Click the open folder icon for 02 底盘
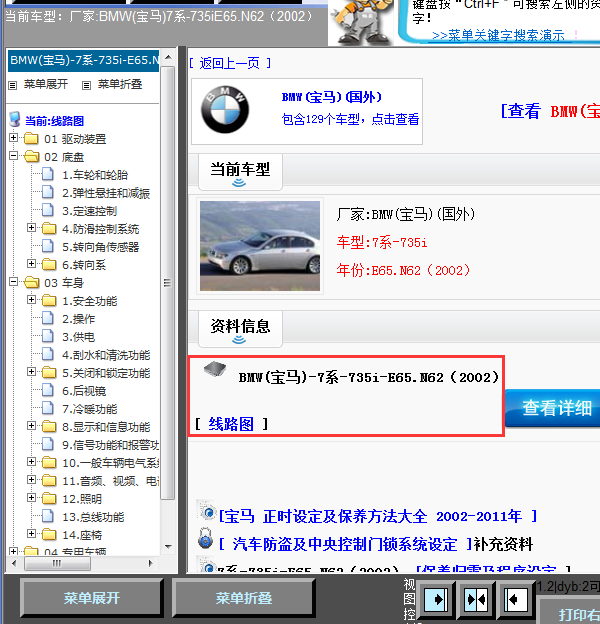The height and width of the screenshot is (624, 600). 31,156
